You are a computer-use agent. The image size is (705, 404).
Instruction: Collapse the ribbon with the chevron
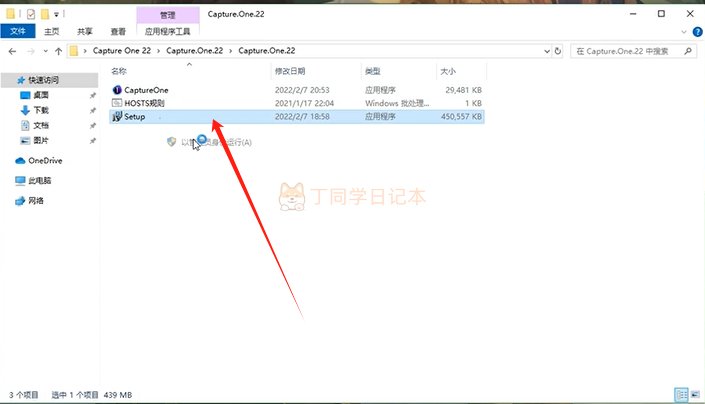684,32
